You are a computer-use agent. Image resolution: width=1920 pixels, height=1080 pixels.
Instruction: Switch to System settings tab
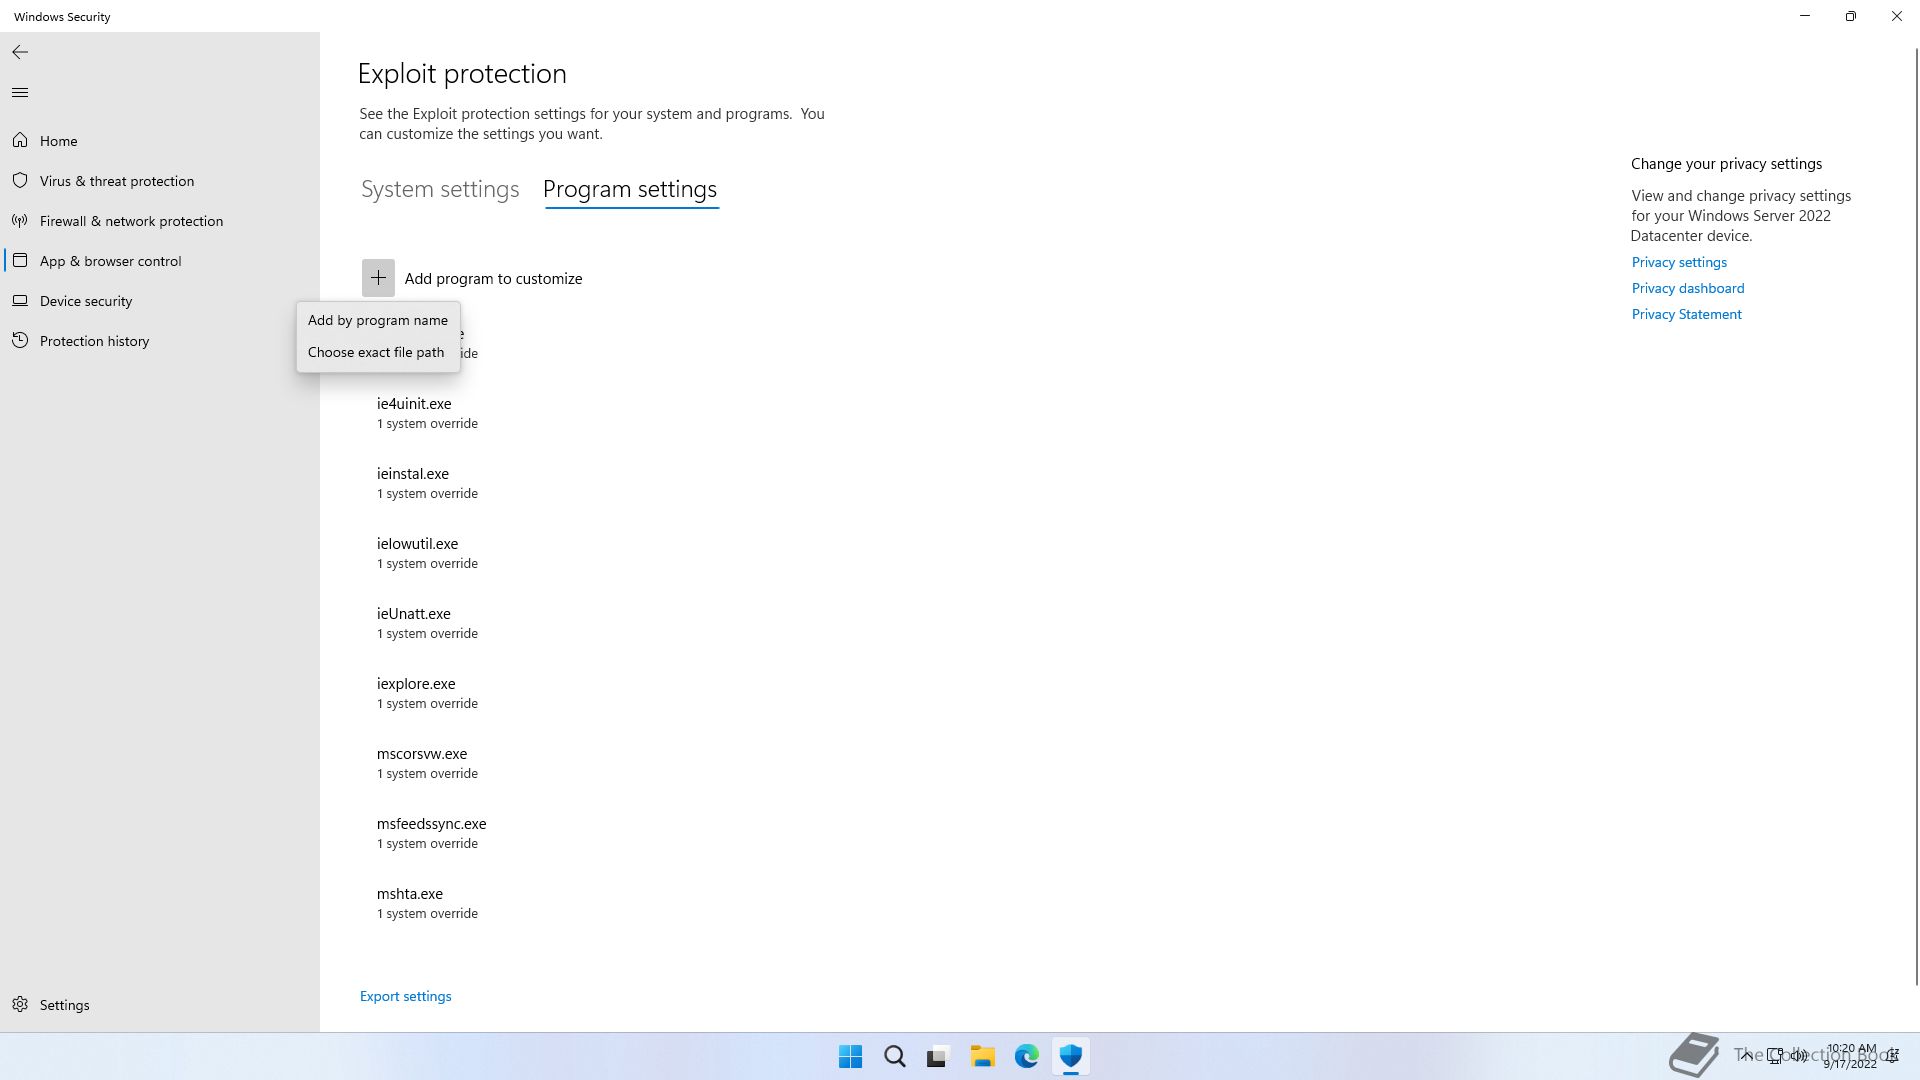pyautogui.click(x=440, y=189)
